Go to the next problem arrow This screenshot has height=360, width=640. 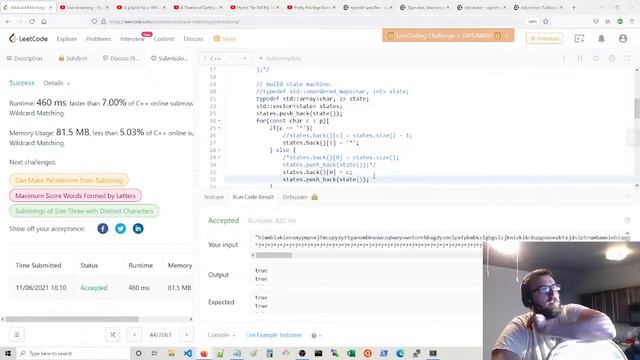pyautogui.click(x=187, y=335)
